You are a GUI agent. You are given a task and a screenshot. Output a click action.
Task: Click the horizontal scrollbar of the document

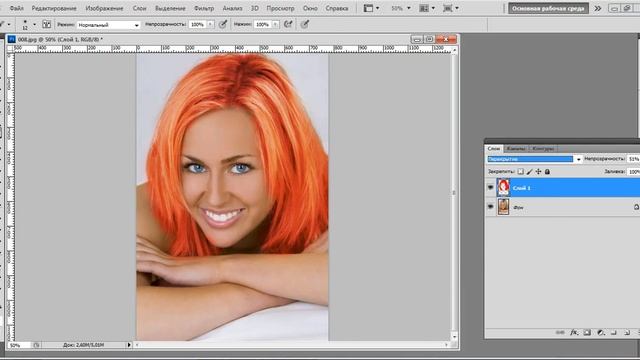point(291,345)
